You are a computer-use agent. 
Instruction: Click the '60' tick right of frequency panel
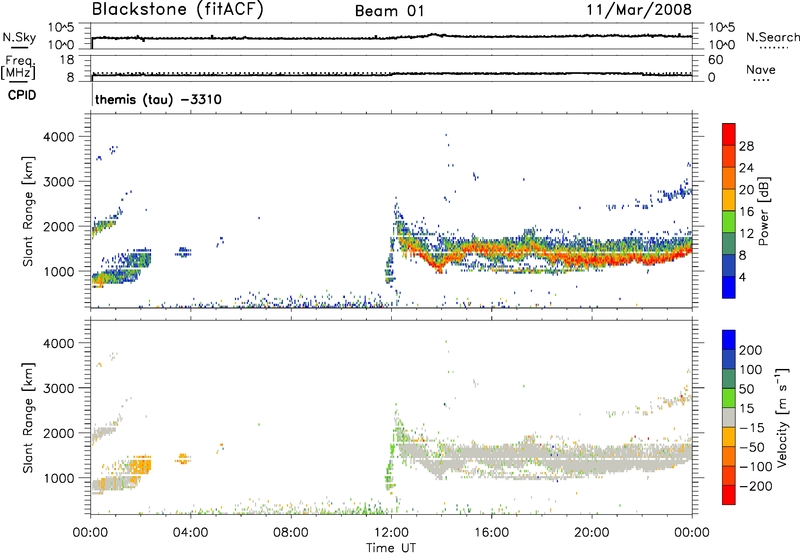[715, 60]
